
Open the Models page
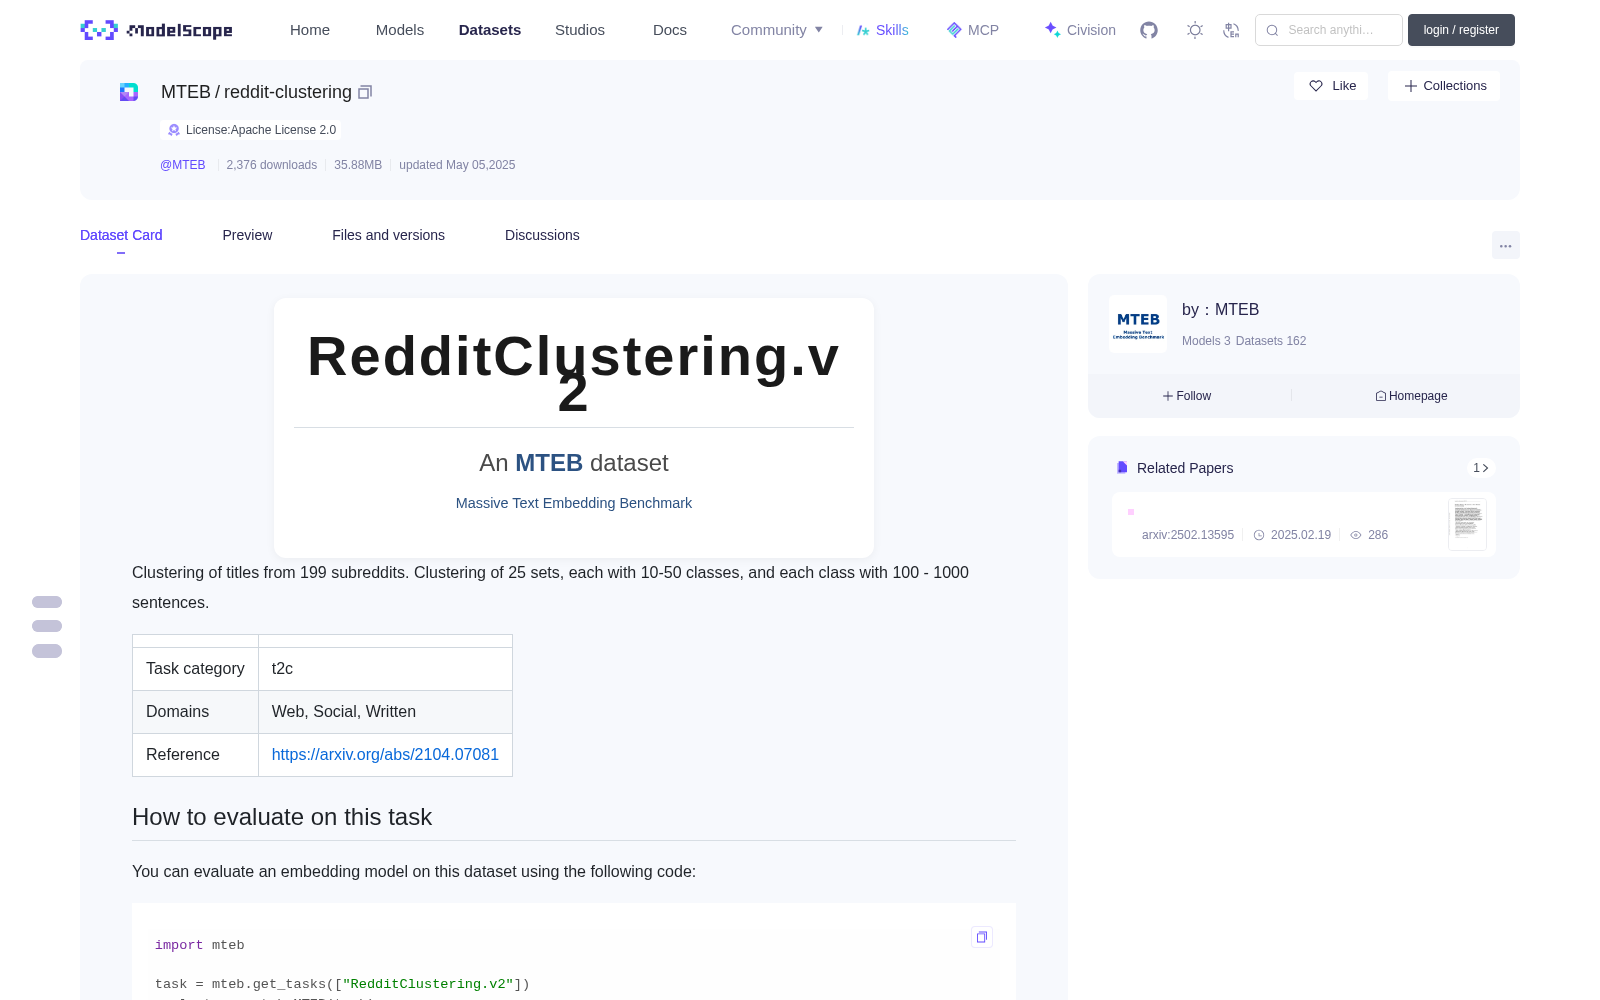[400, 30]
